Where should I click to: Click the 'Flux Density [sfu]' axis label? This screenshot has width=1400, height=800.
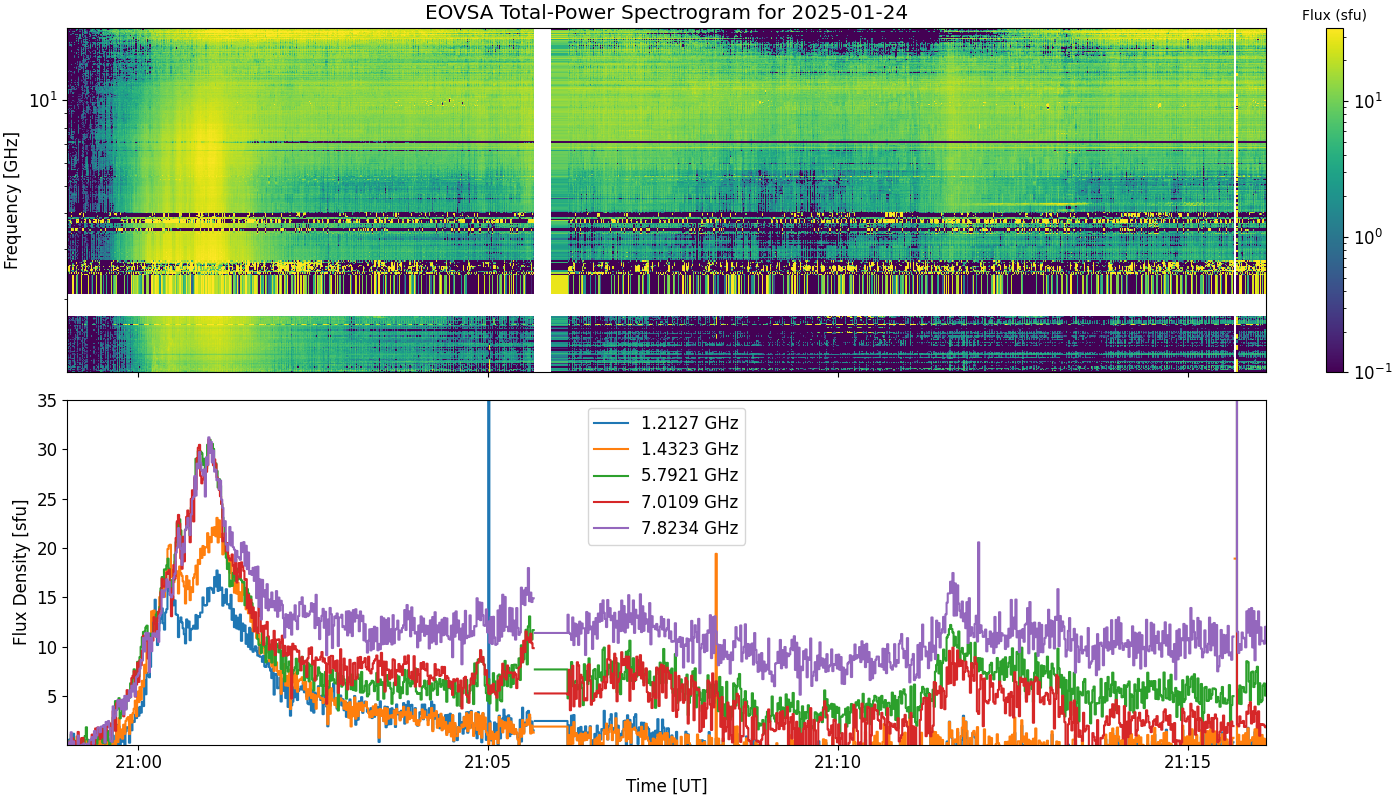[20, 573]
